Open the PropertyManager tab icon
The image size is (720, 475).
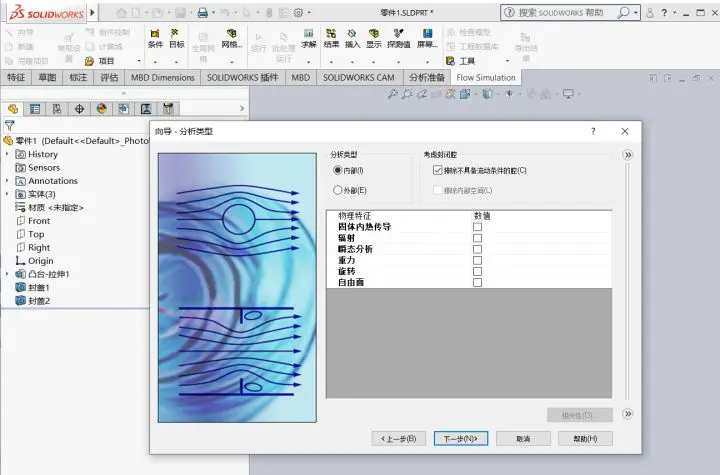tap(35, 109)
